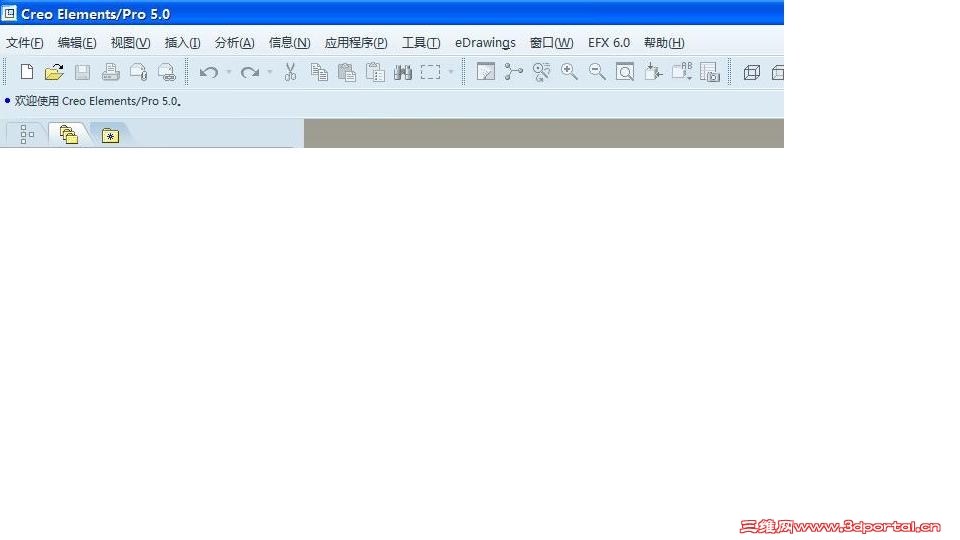Open the 帮助(H) menu
The image size is (960, 540).
[x=664, y=43]
